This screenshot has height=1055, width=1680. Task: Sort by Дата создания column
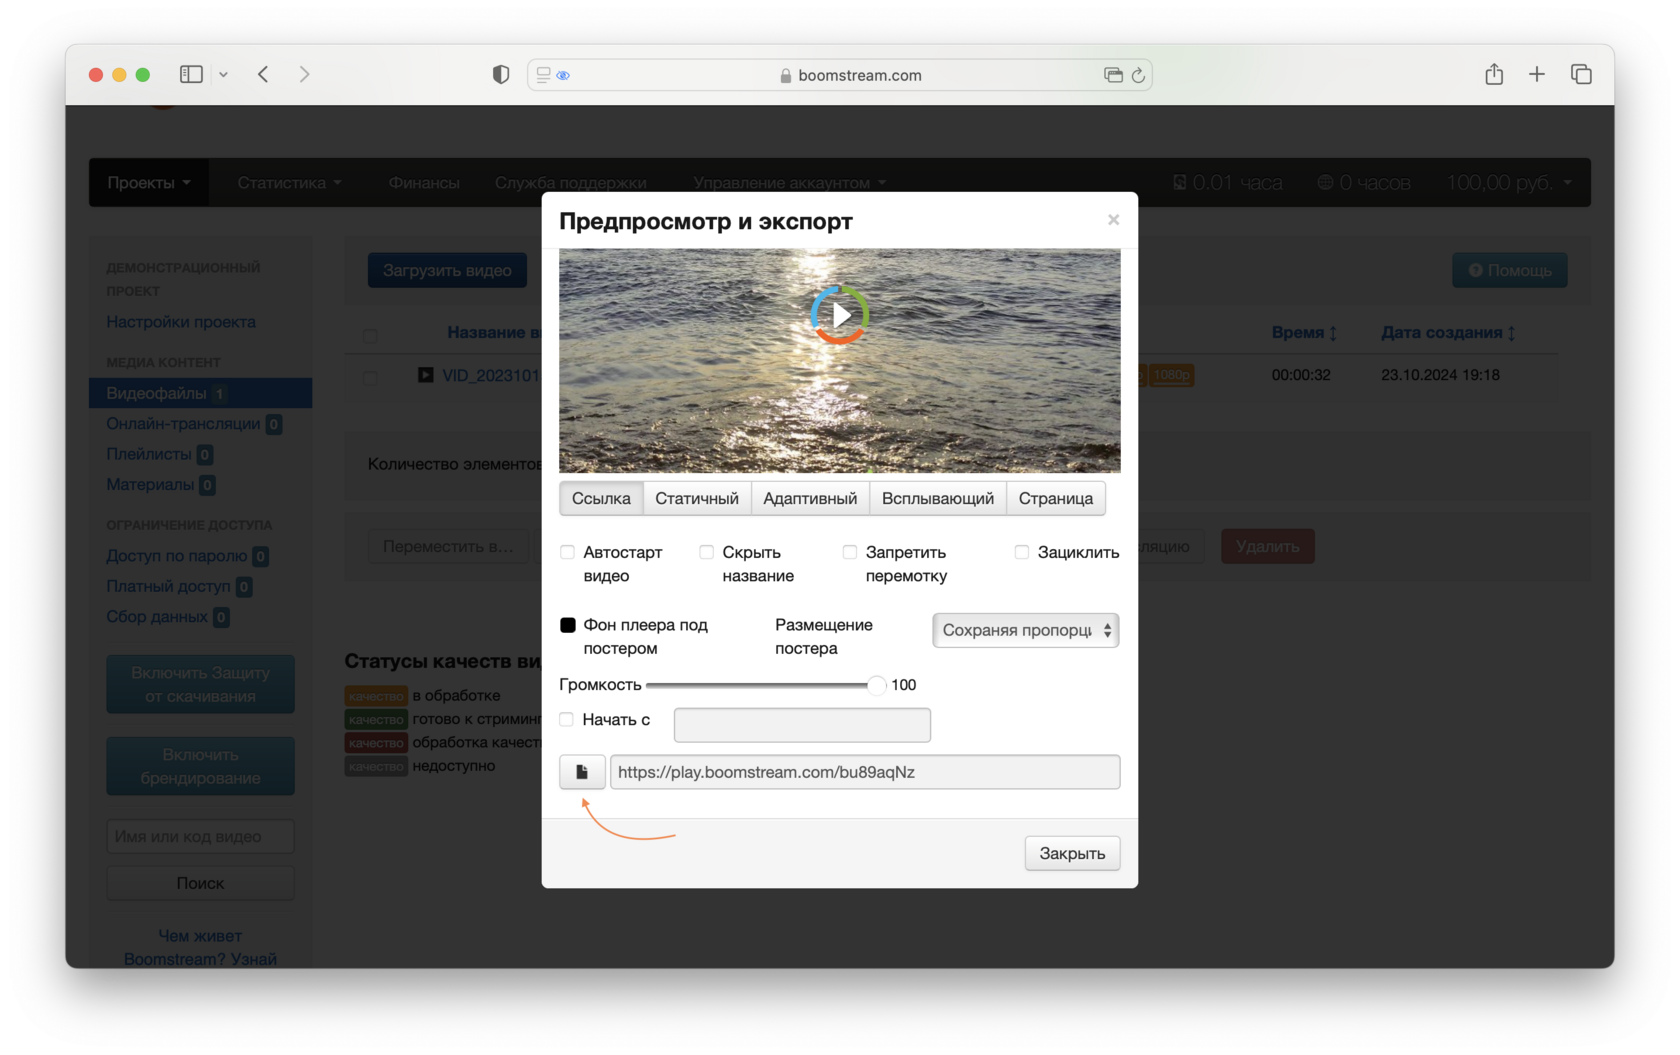(x=1448, y=332)
